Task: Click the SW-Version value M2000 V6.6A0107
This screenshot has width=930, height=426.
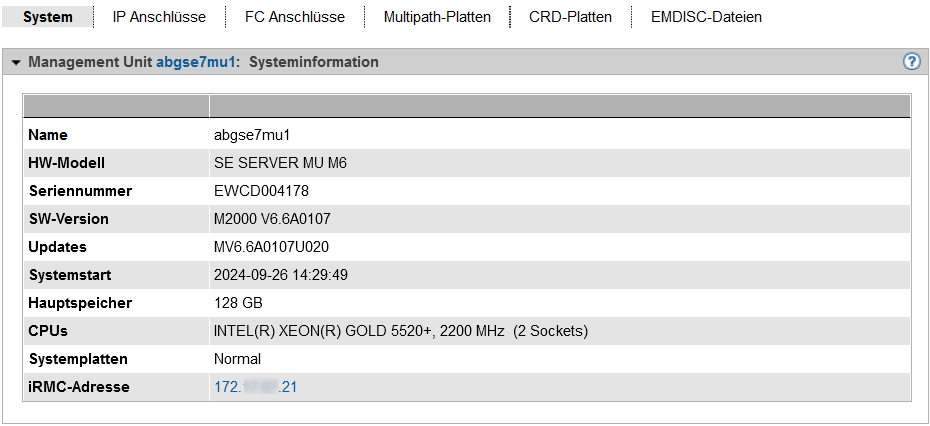Action: (x=272, y=219)
